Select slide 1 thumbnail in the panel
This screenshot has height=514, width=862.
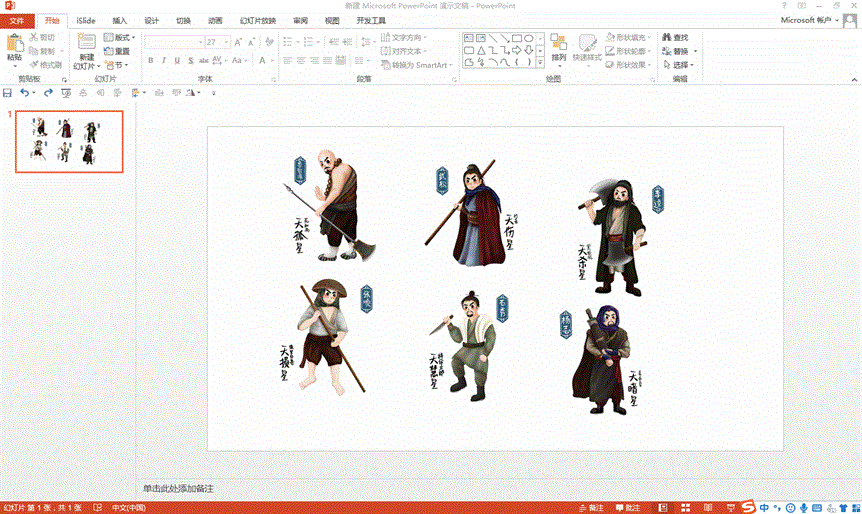point(68,141)
